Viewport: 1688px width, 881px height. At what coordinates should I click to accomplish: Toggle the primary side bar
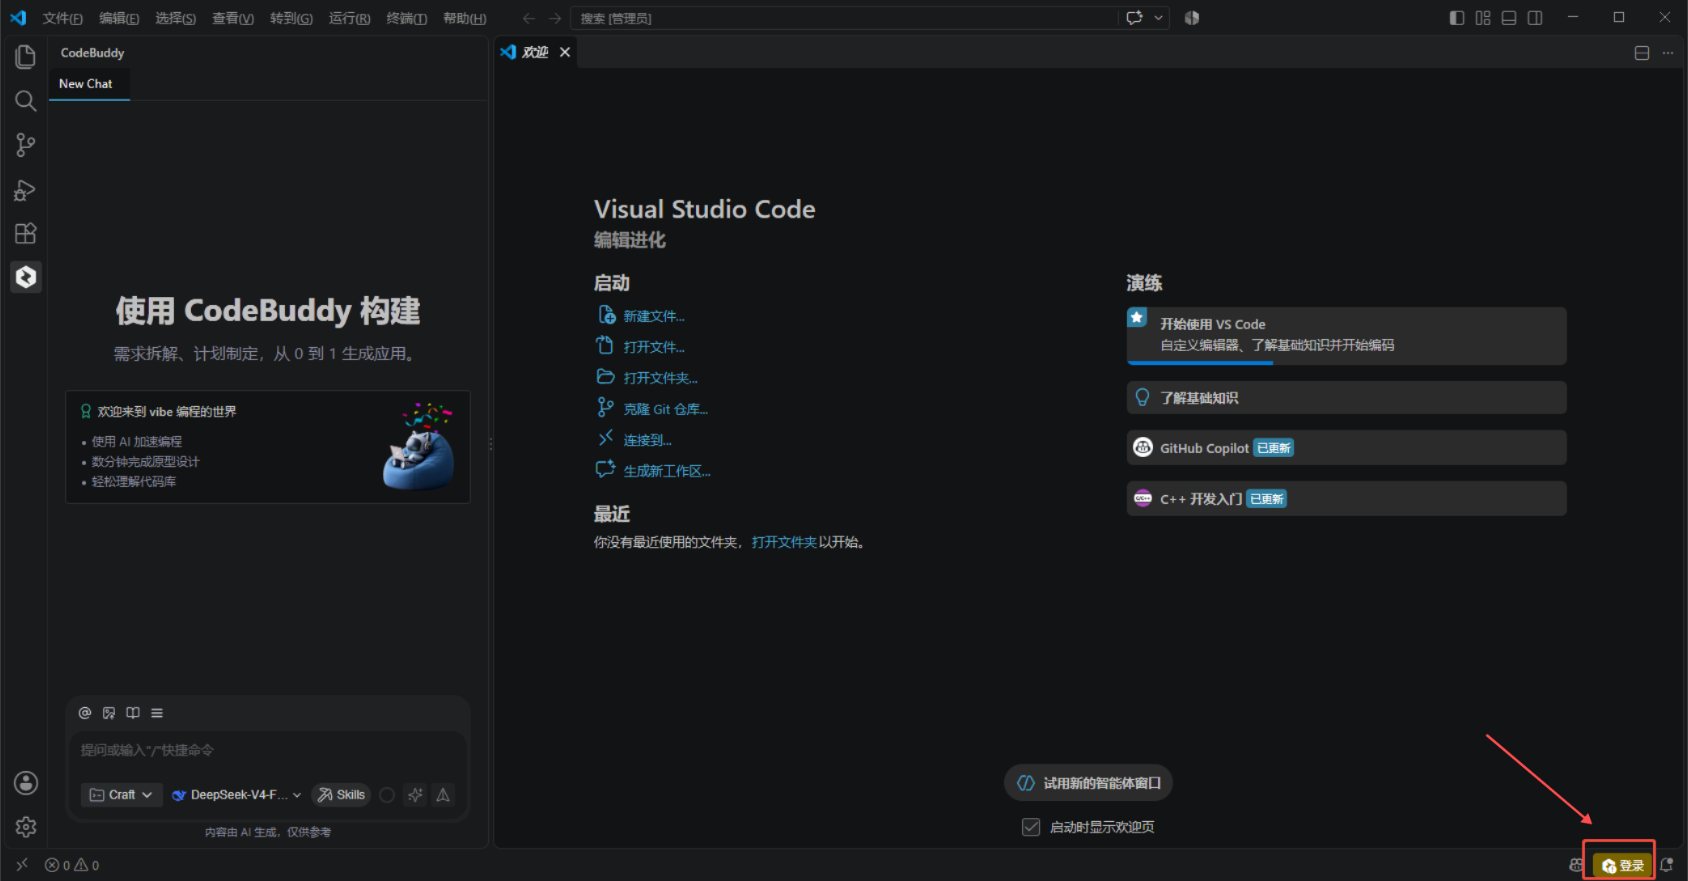click(x=1457, y=18)
